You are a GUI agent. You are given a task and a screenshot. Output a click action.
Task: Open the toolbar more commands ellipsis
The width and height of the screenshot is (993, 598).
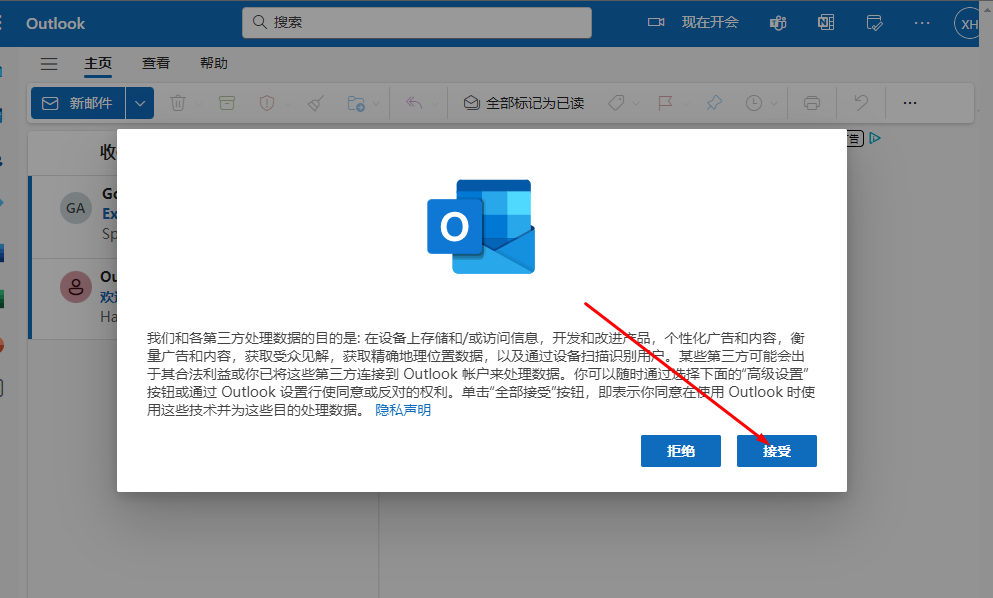coord(910,103)
